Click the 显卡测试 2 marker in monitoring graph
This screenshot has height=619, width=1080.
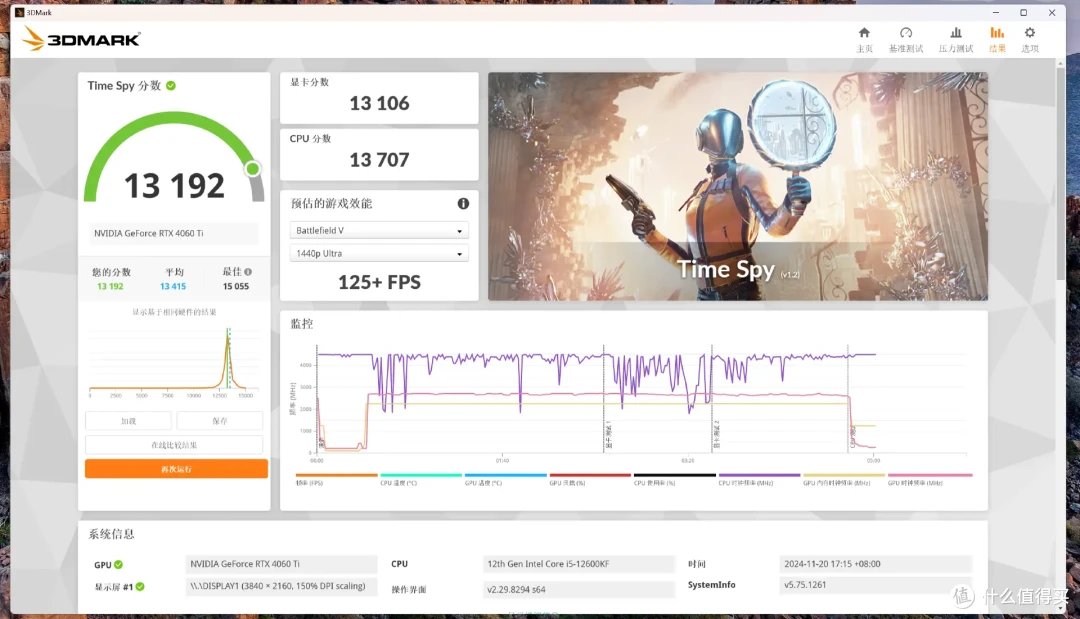point(716,435)
